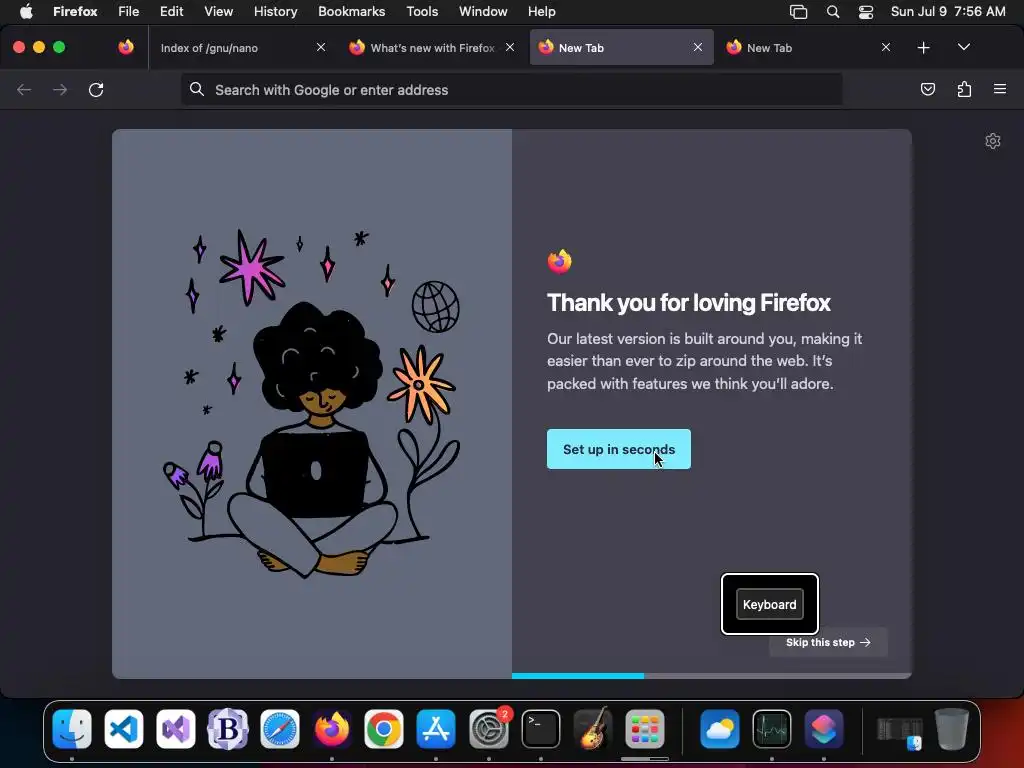Open the App Store from the Dock
The width and height of the screenshot is (1024, 768).
pos(436,729)
